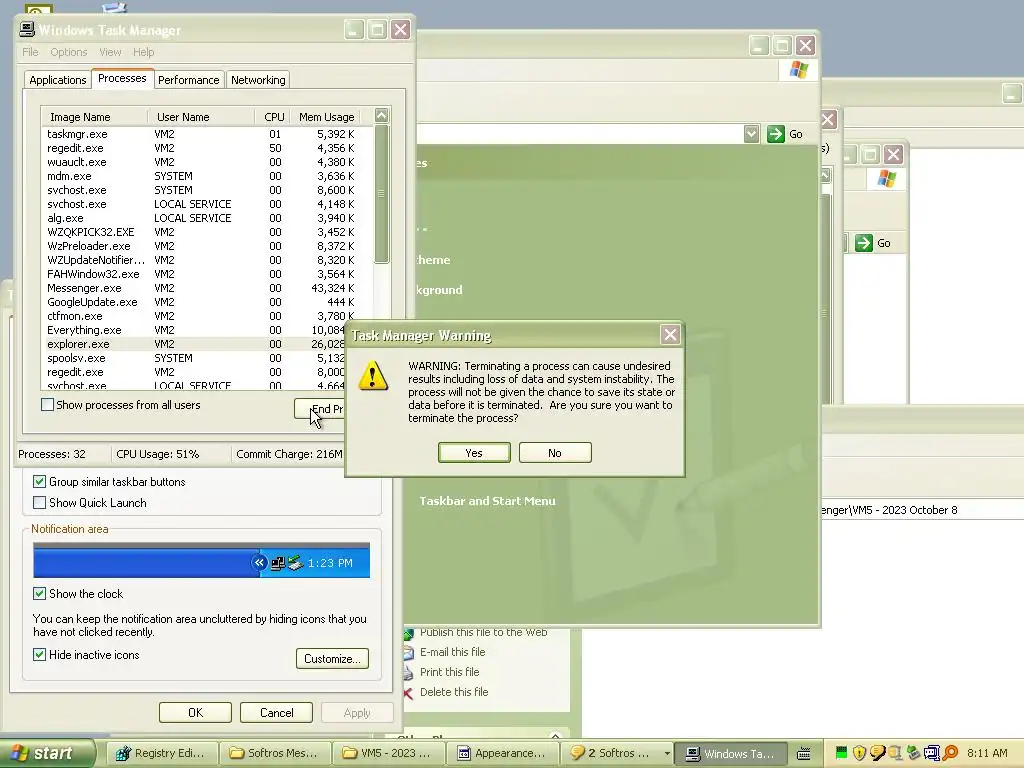Switch to the VM5 - 2023 folder taskbar button
Screen dimensions: 1024x768
(x=387, y=753)
